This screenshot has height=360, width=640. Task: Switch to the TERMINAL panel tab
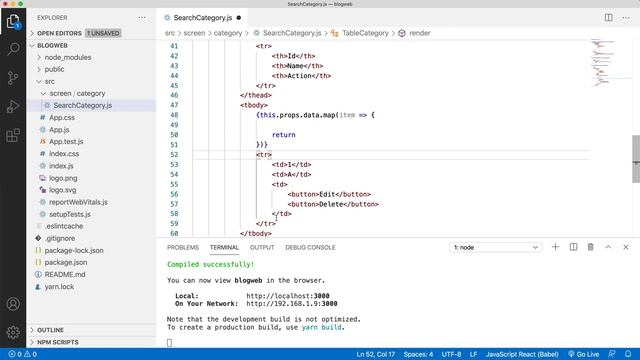224,247
